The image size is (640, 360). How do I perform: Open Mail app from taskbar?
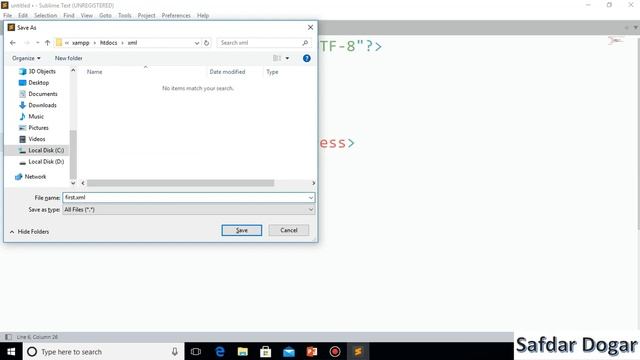click(x=289, y=351)
